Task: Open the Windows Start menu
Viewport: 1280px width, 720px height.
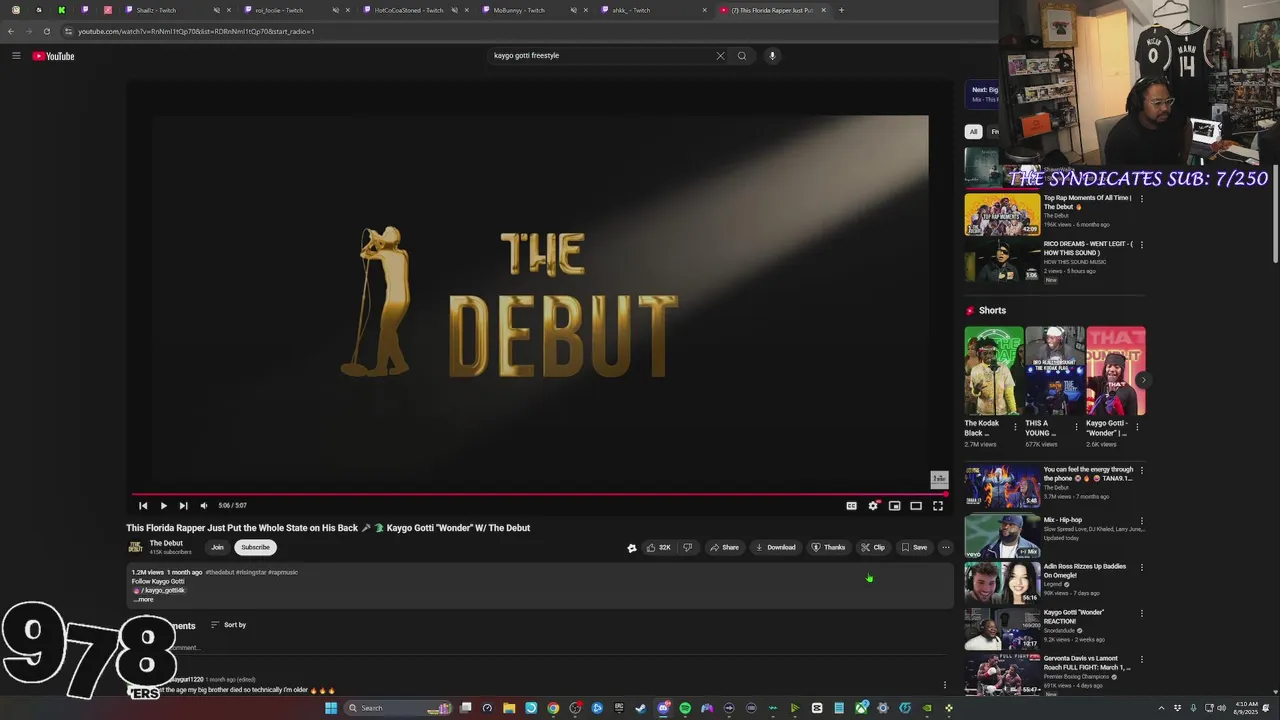Action: pos(331,708)
